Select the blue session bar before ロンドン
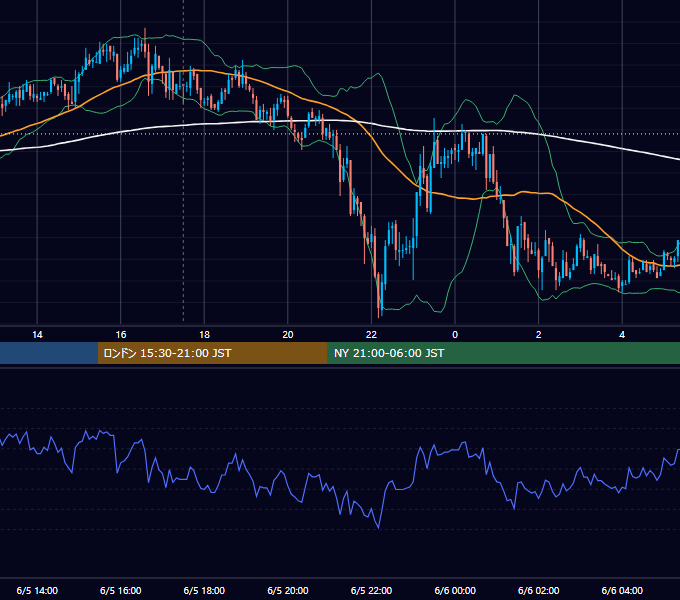Screen dimensions: 680x600 coord(49,353)
